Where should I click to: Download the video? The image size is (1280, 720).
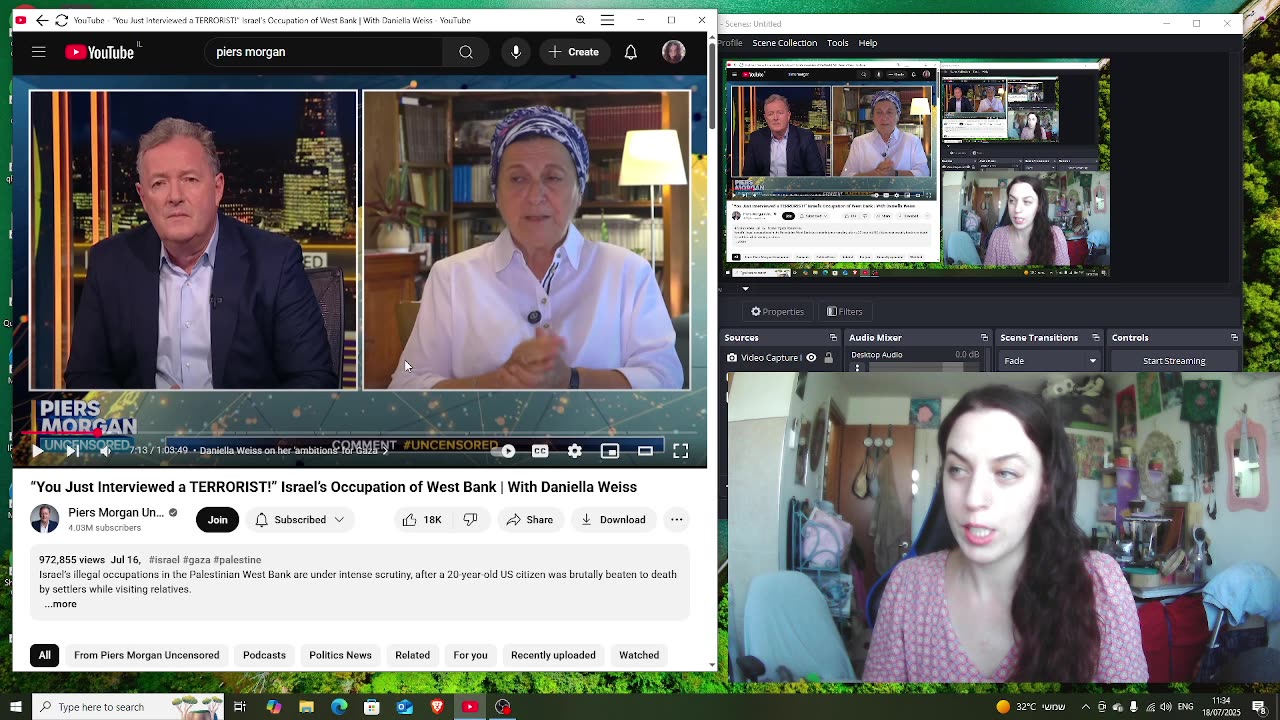[x=613, y=520]
